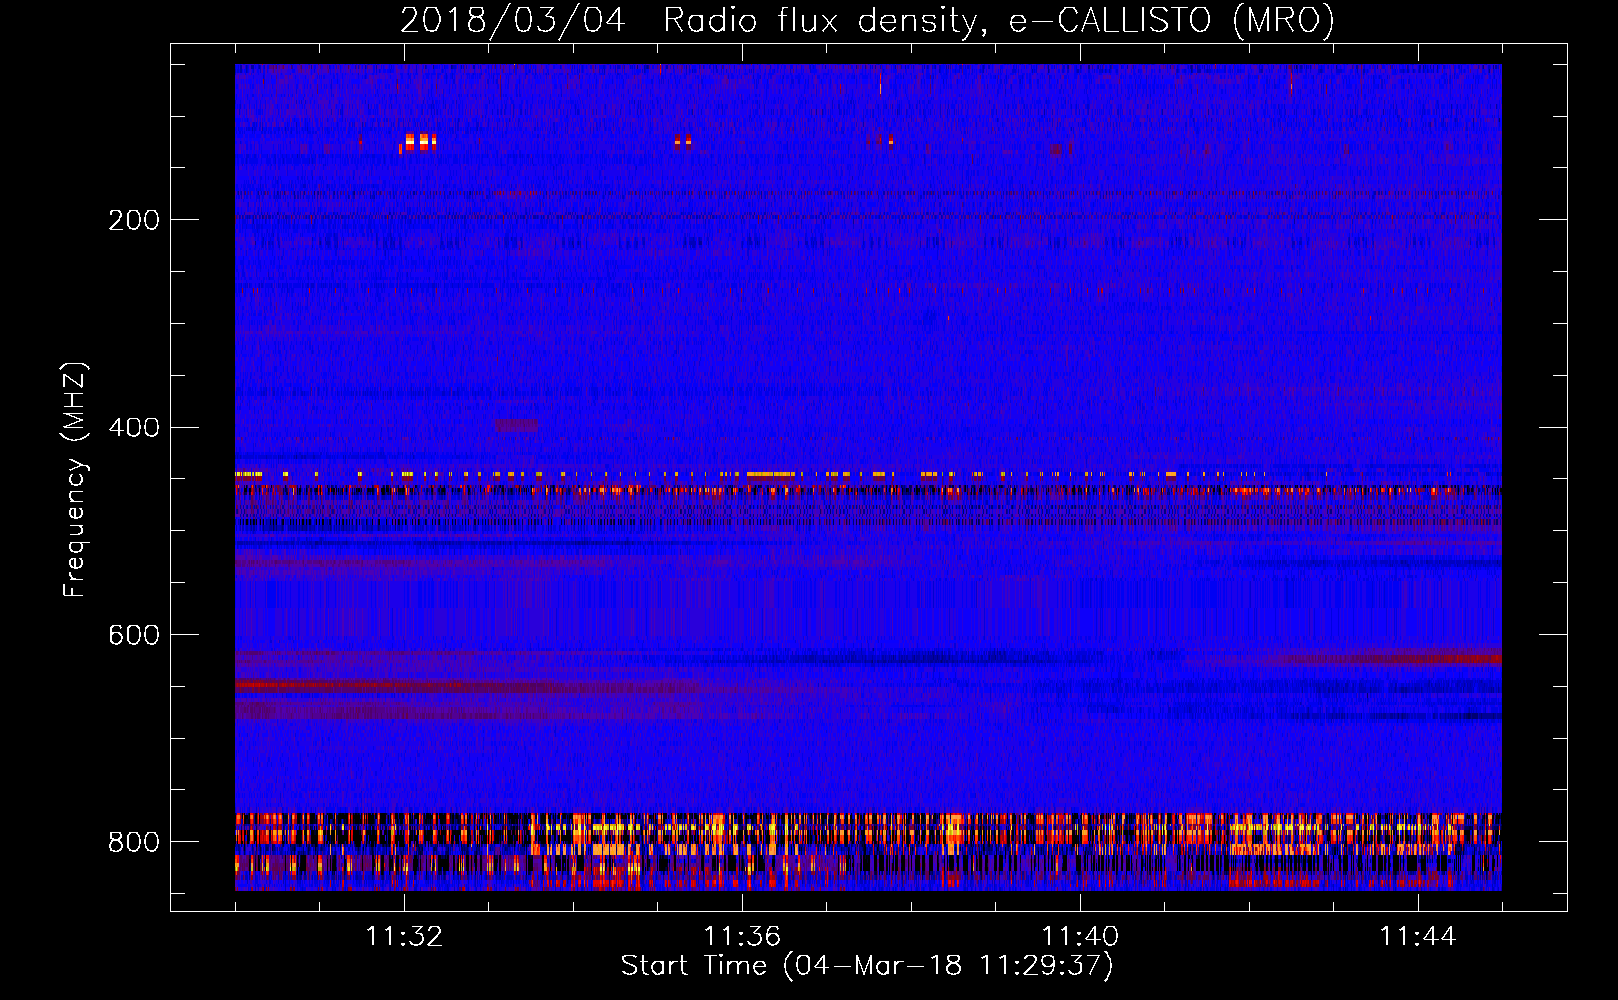Click the 600 frequency tick label
This screenshot has width=1618, height=1000.
[134, 636]
